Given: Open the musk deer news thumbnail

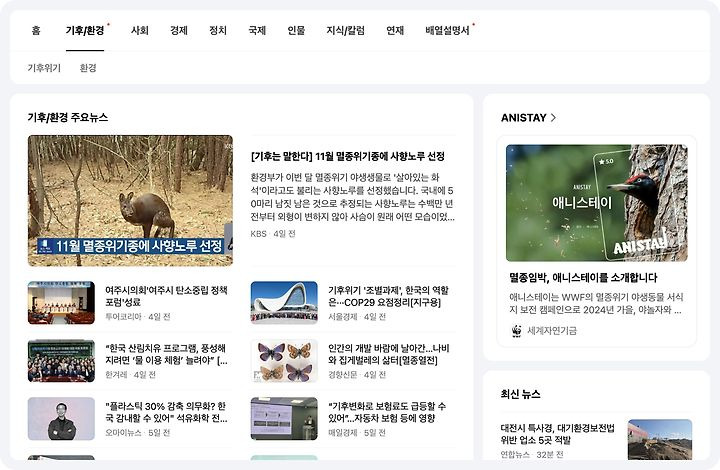Looking at the screenshot, I should pyautogui.click(x=130, y=201).
